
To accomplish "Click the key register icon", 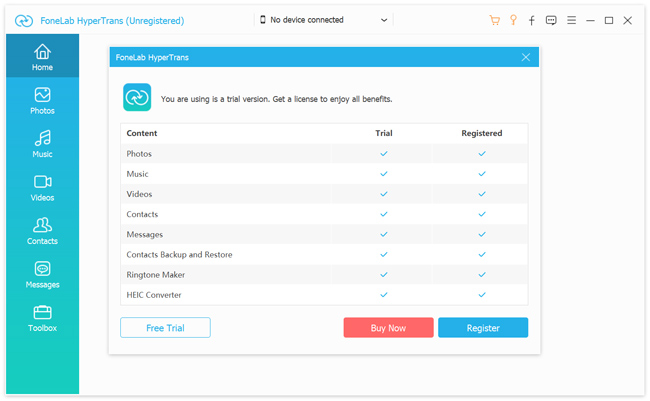I will [x=513, y=20].
